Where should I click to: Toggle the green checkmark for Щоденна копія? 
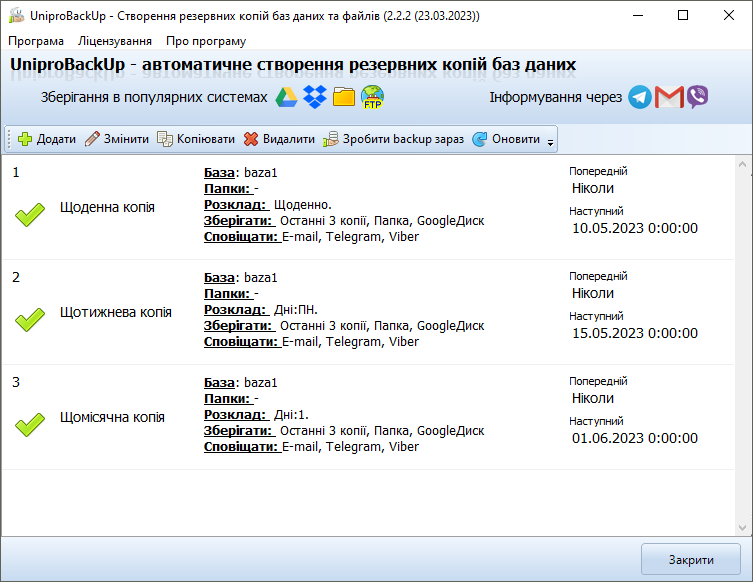[30, 214]
